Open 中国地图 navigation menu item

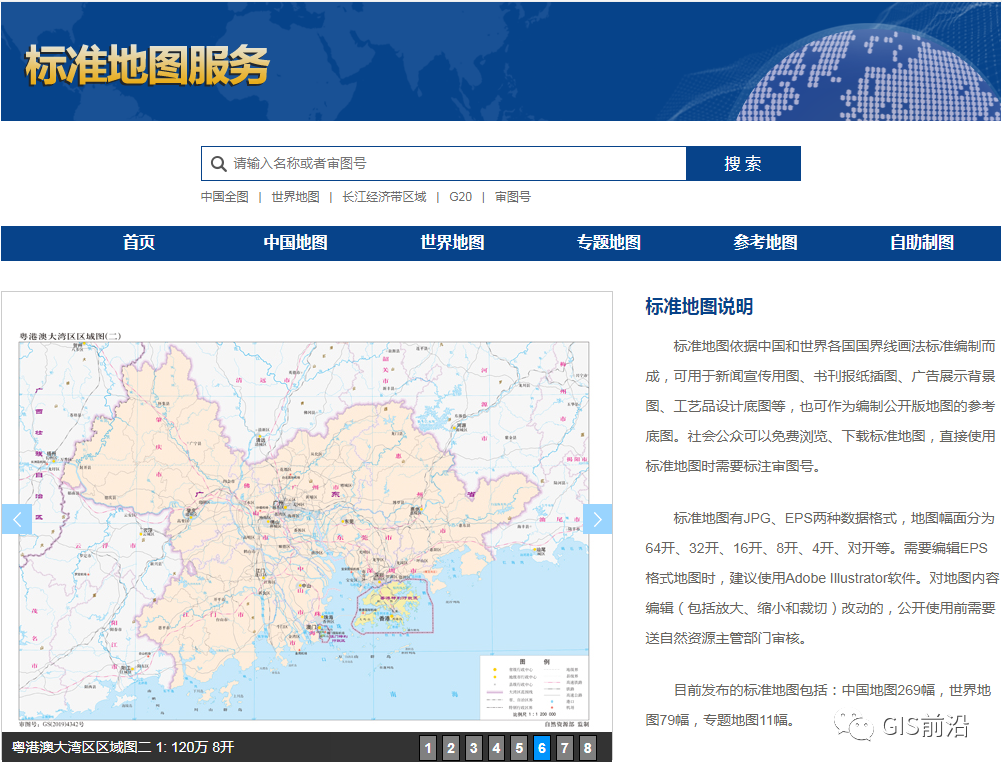(295, 243)
